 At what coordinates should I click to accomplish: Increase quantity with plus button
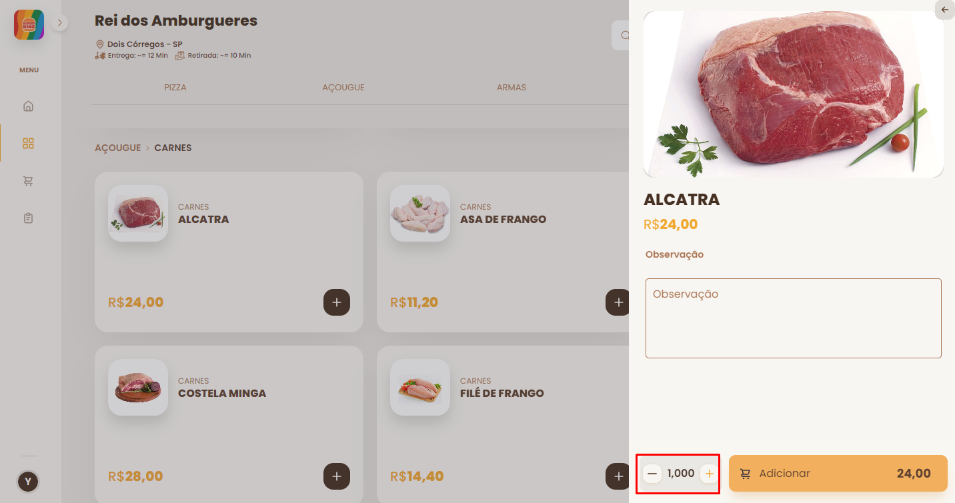tap(709, 473)
